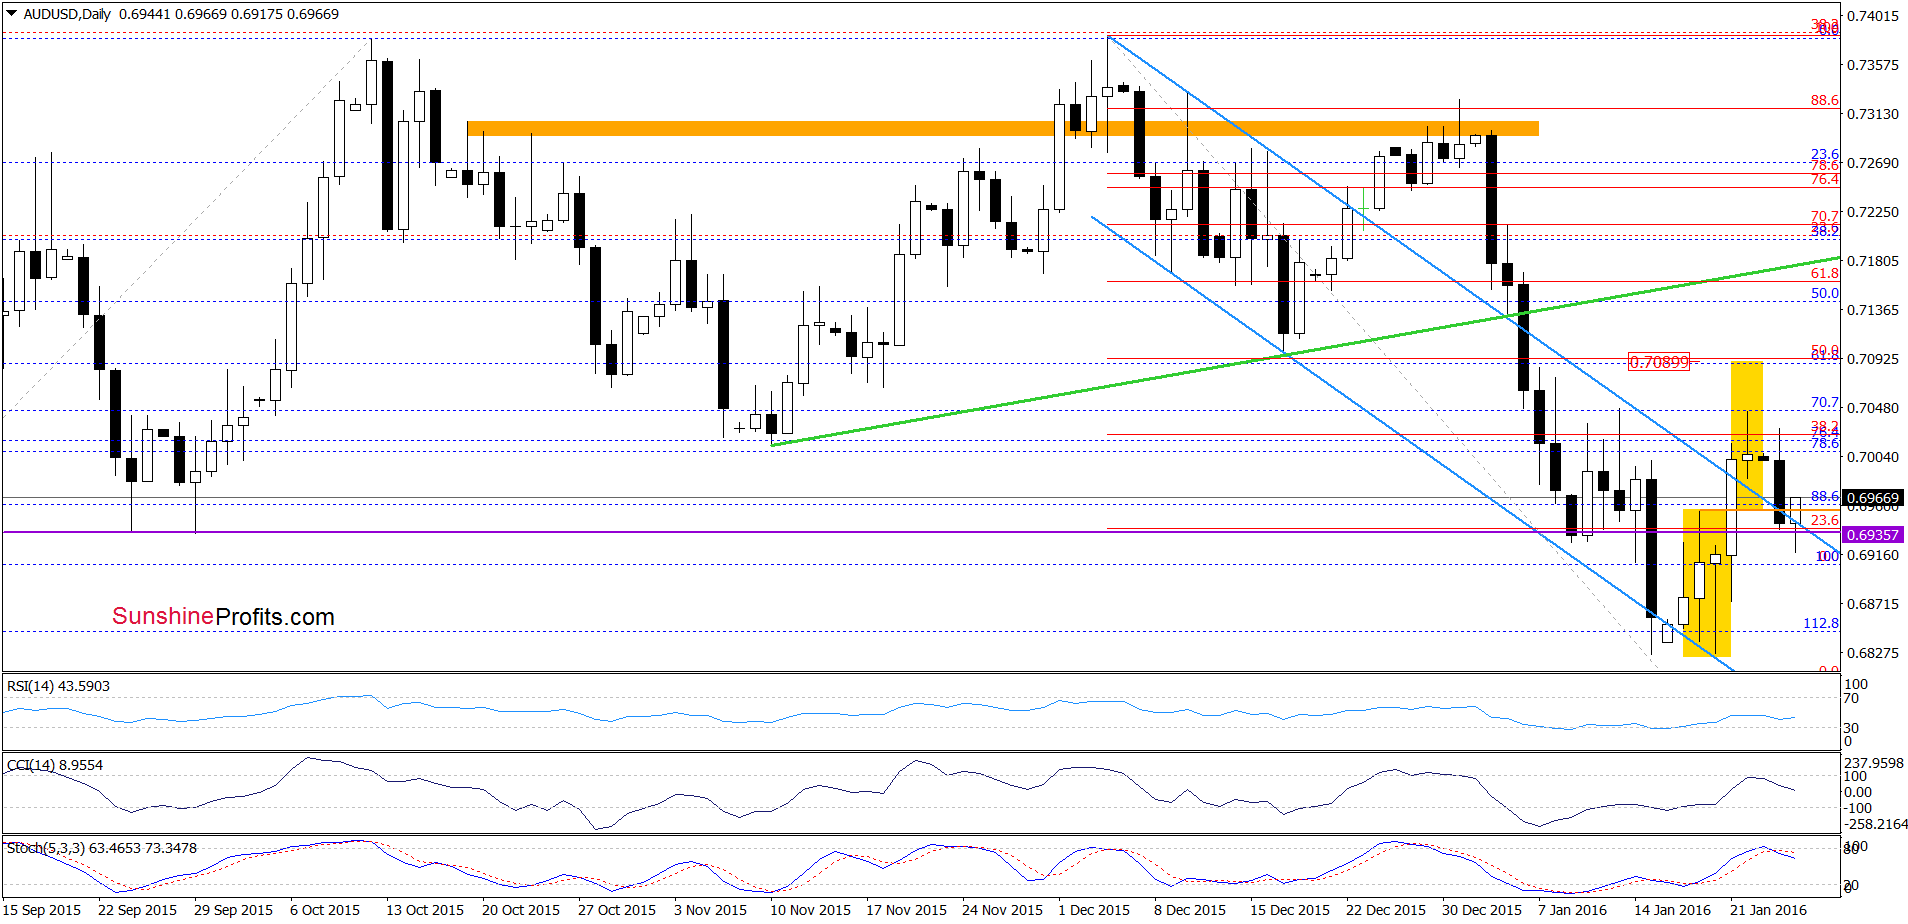
Task: Click the 17 Nov 2015 date label
Action: (906, 910)
